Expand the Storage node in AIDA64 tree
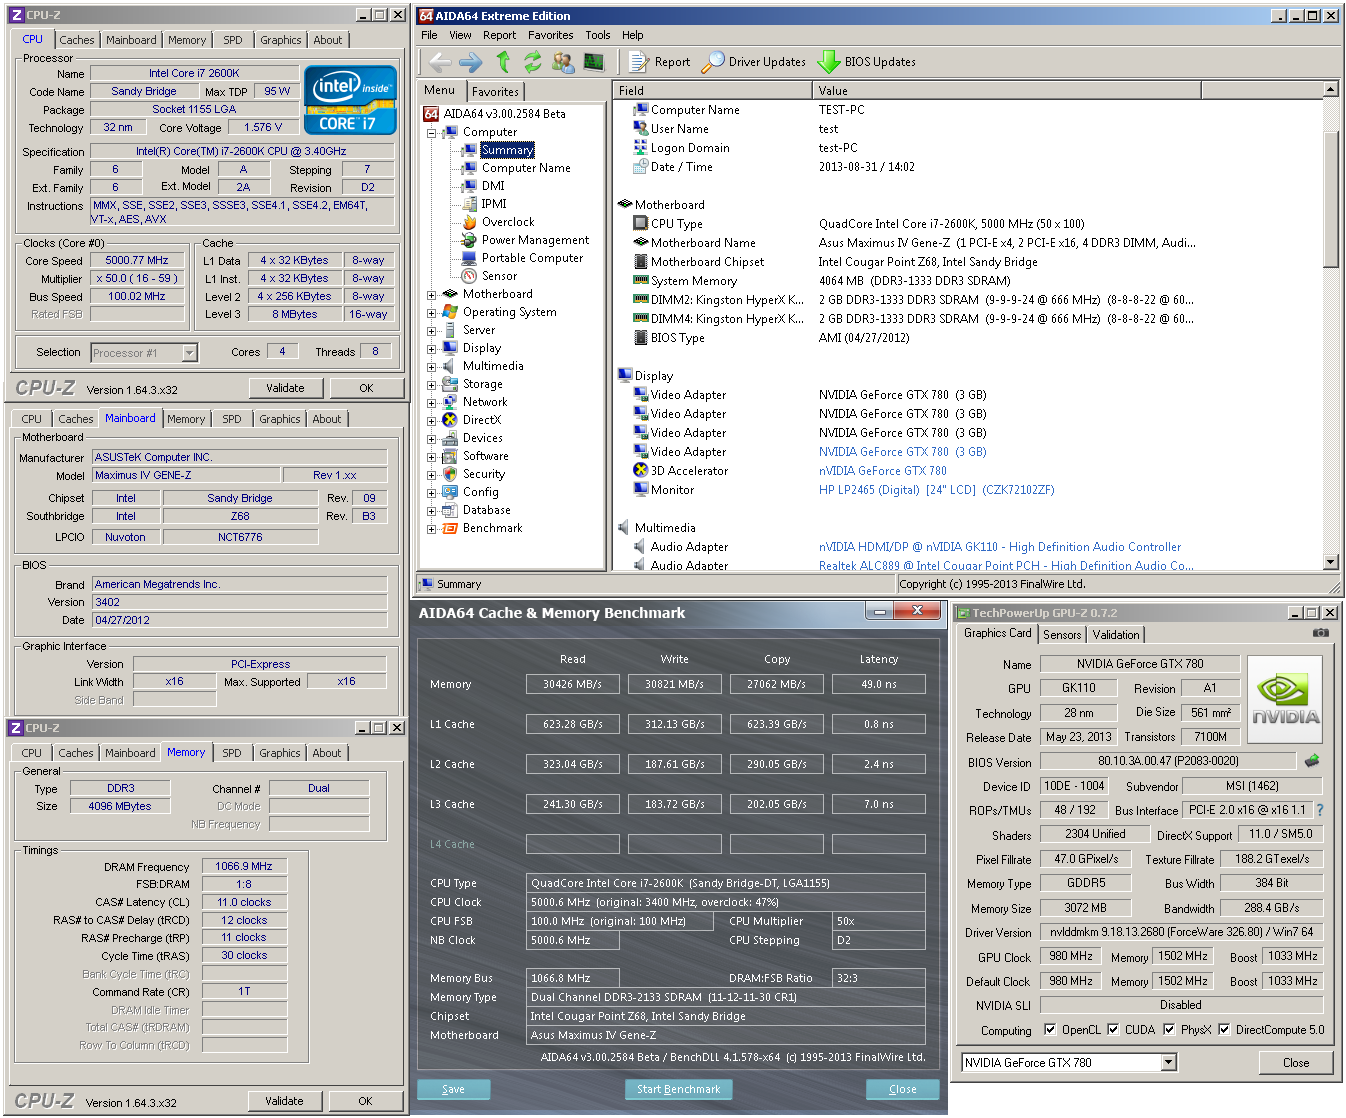The height and width of the screenshot is (1118, 1346). point(432,384)
